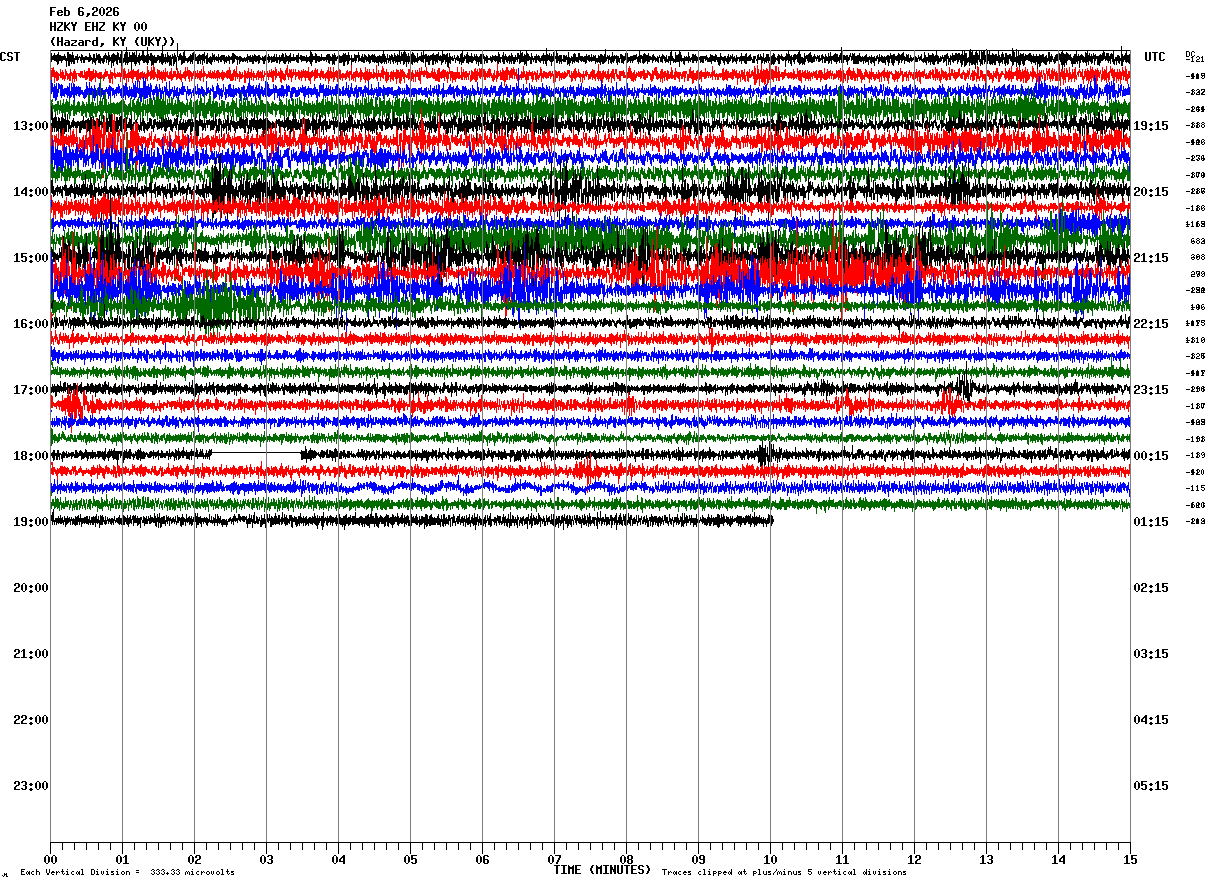This screenshot has width=1210, height=886.
Task: Select the station code HZKY EHZ KY 00
Action: point(98,27)
